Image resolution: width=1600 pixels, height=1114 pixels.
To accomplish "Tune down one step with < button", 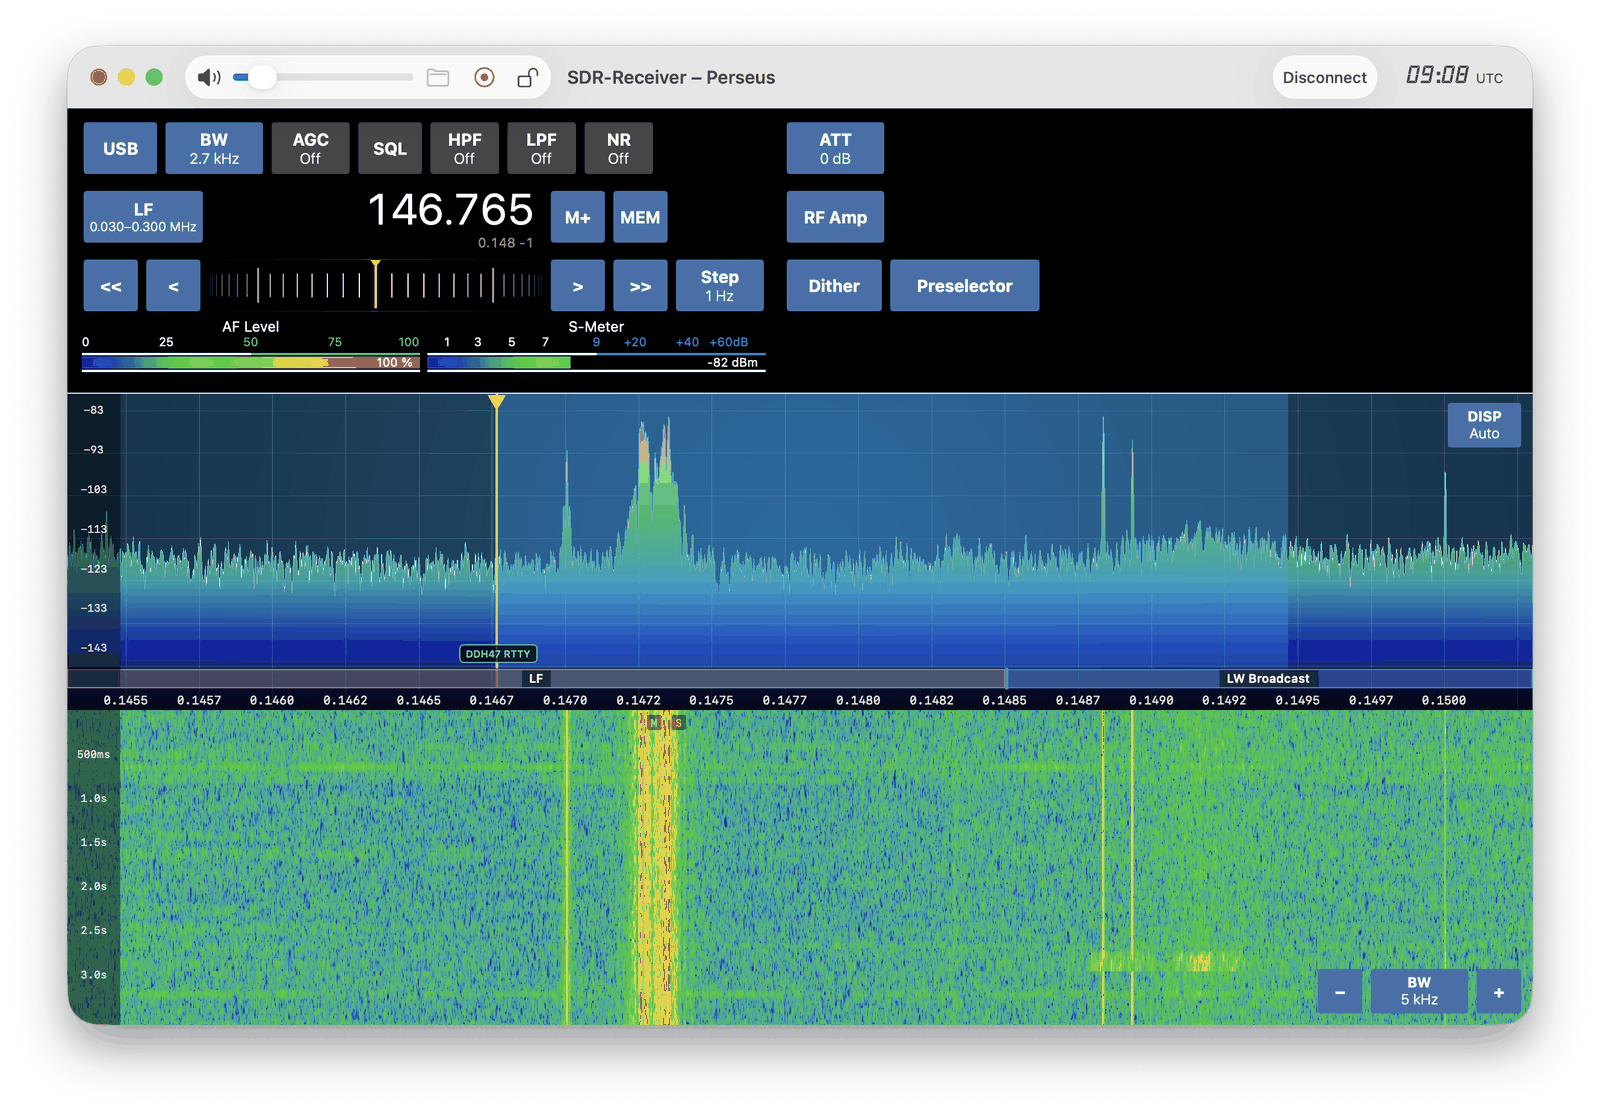I will click(173, 286).
